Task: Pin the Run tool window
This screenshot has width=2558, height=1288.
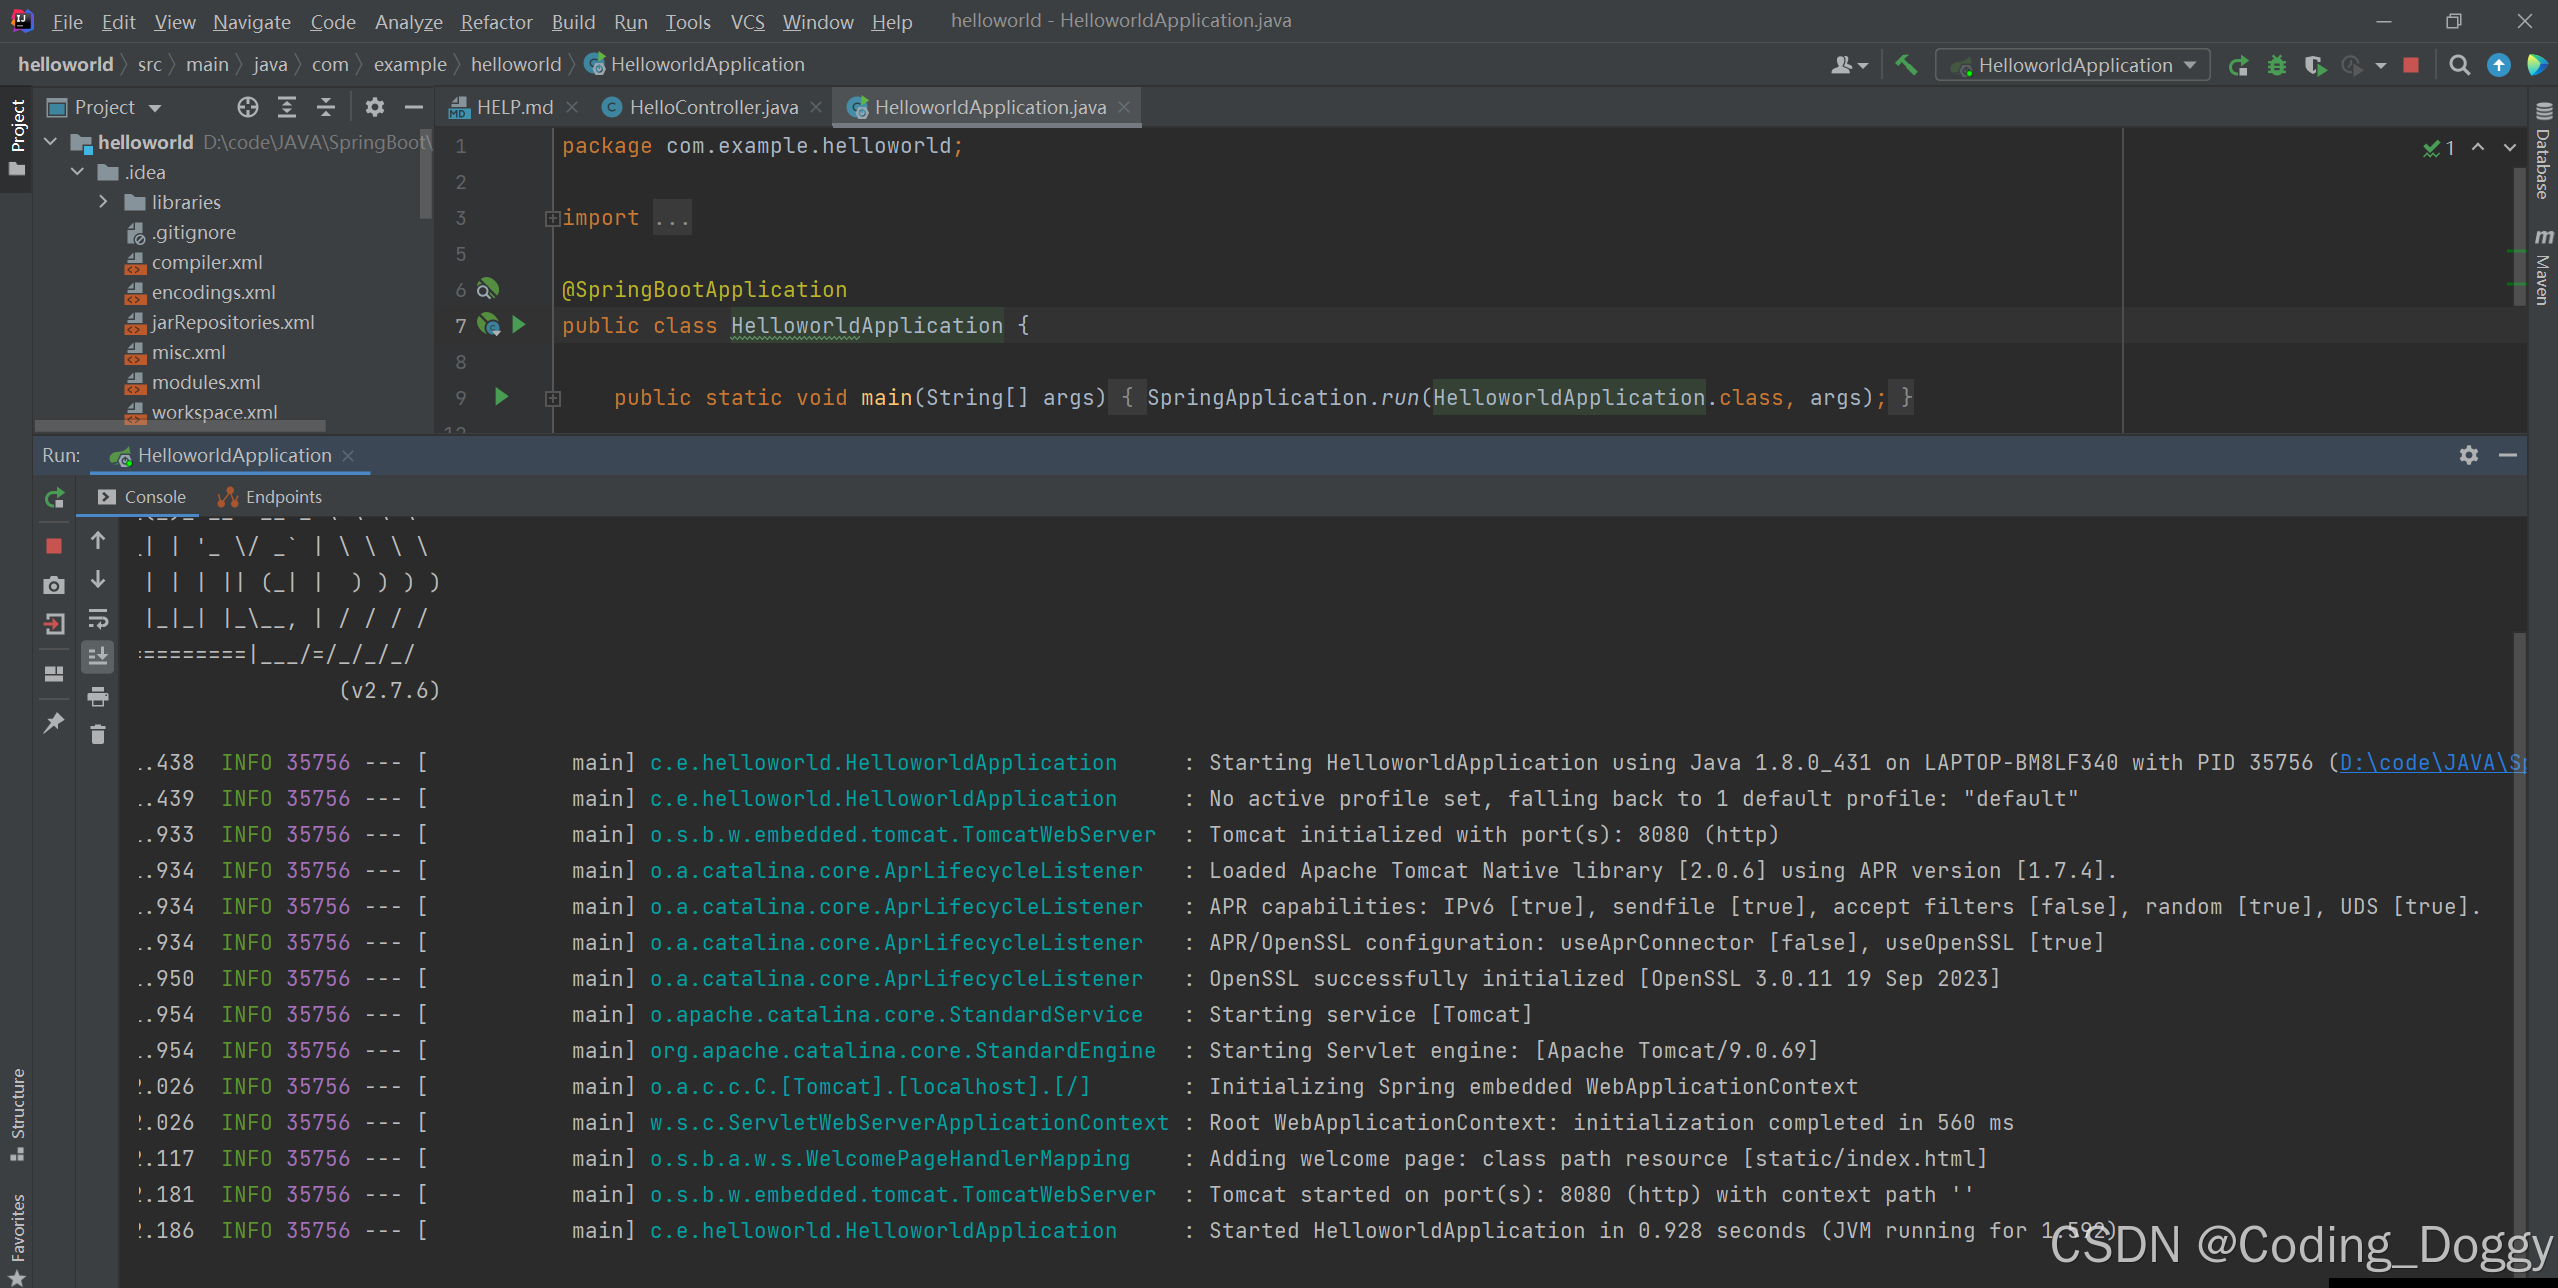Action: point(54,723)
